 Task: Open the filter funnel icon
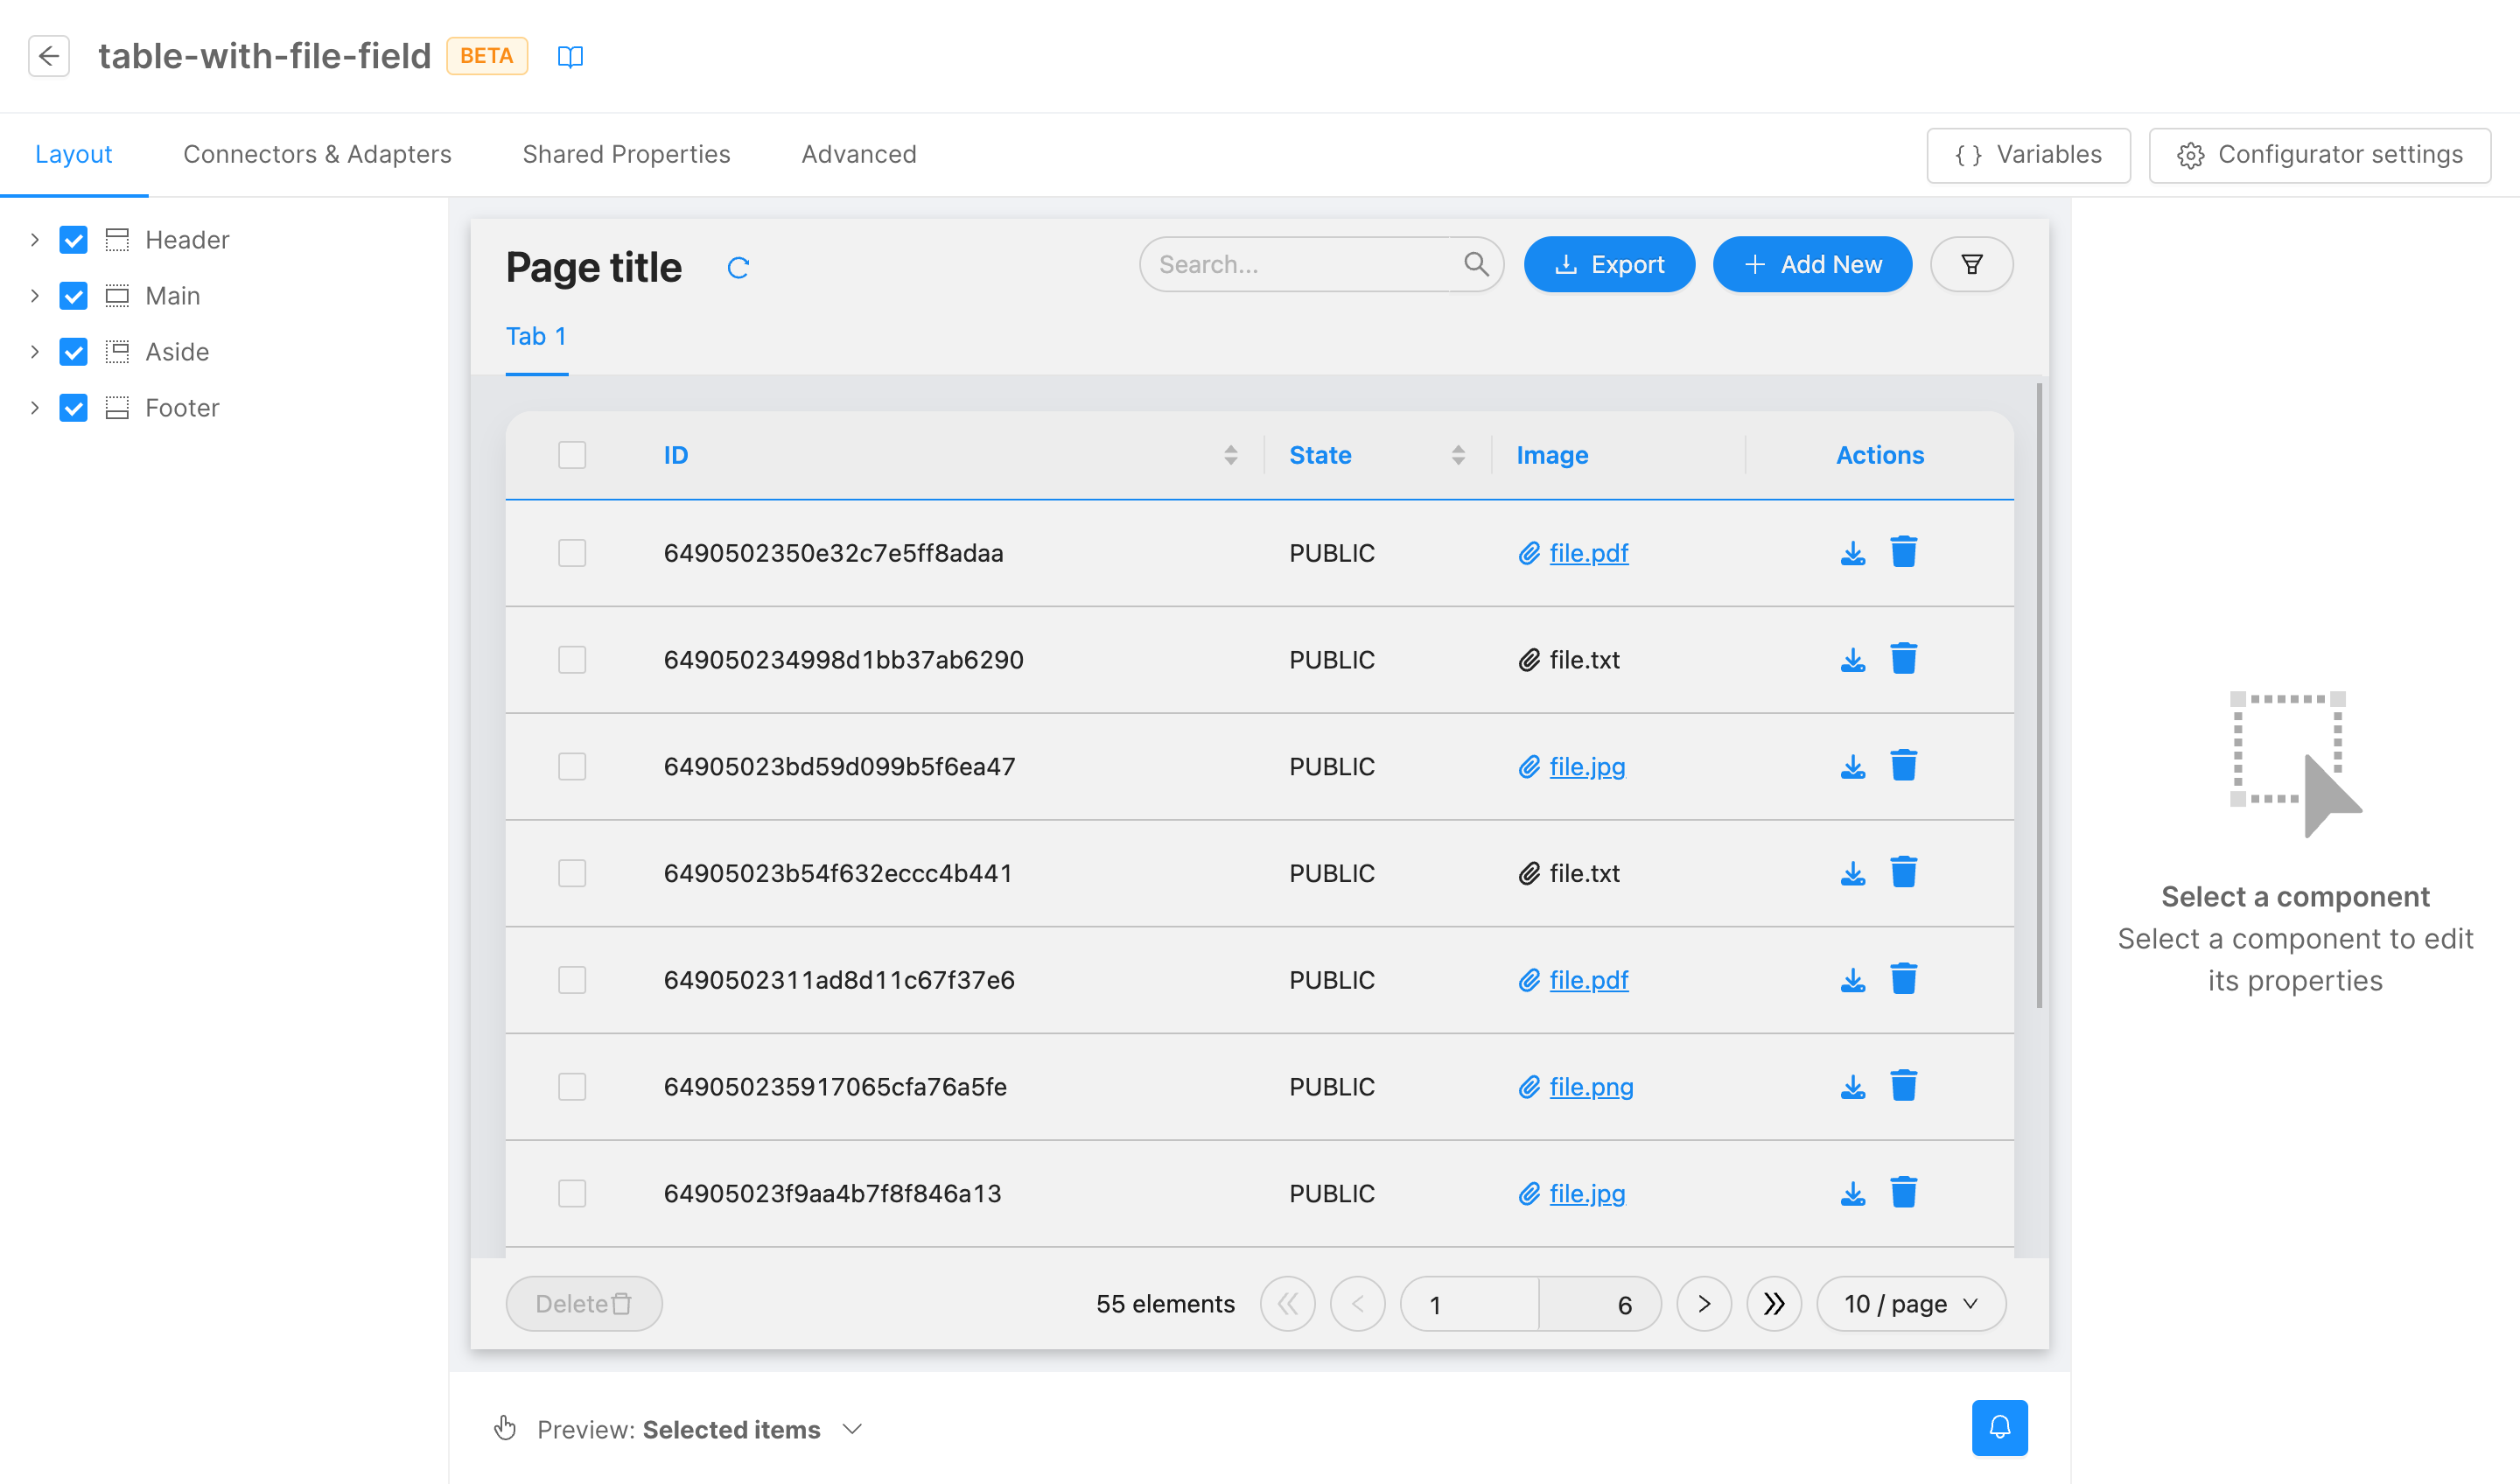[1971, 264]
